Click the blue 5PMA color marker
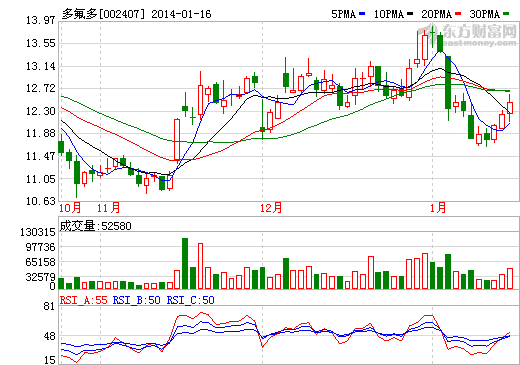520x365 pixels. pos(362,14)
